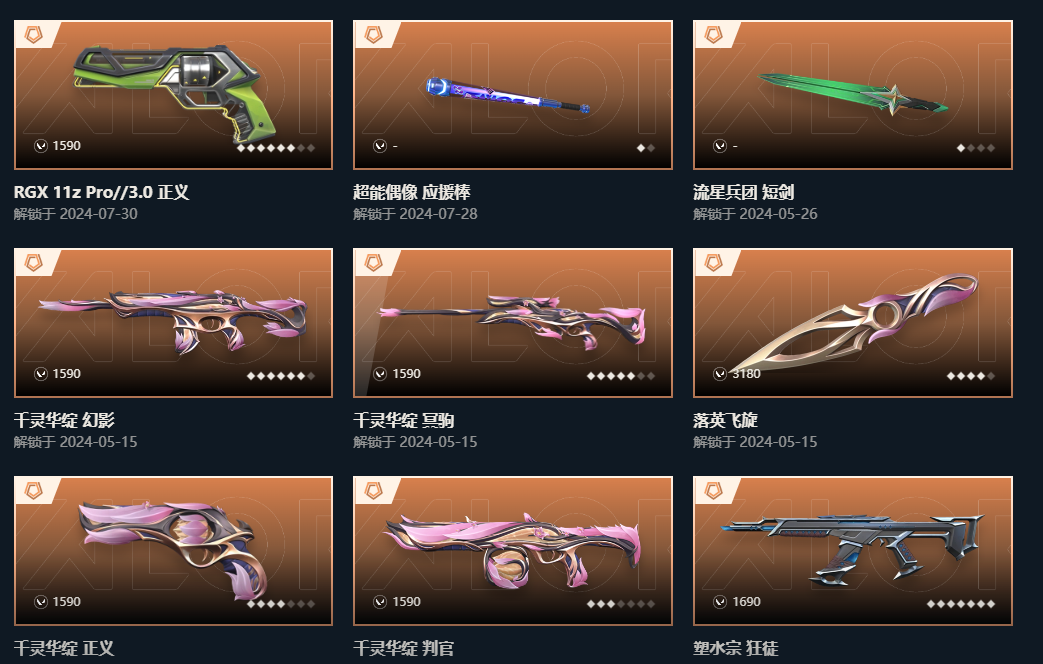The width and height of the screenshot is (1043, 664).
Task: Click the tier badge icon on 超能偶像 应援棒 card
Action: pyautogui.click(x=373, y=35)
